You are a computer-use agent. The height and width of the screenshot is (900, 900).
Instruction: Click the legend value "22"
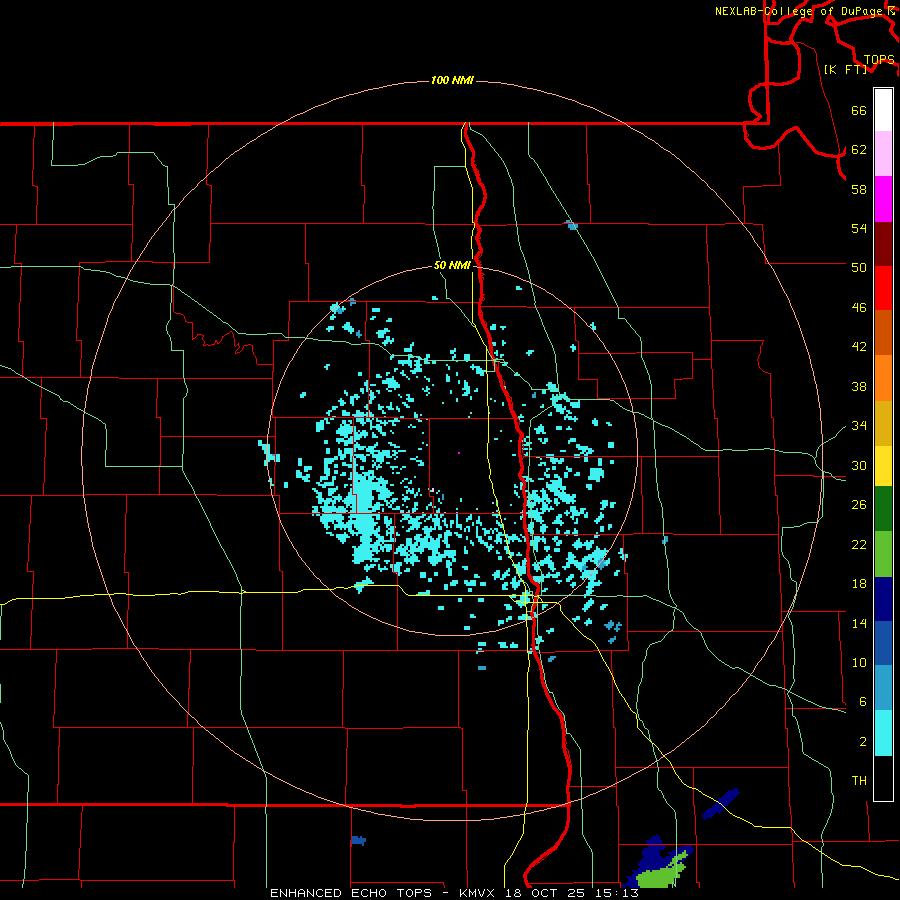point(859,544)
